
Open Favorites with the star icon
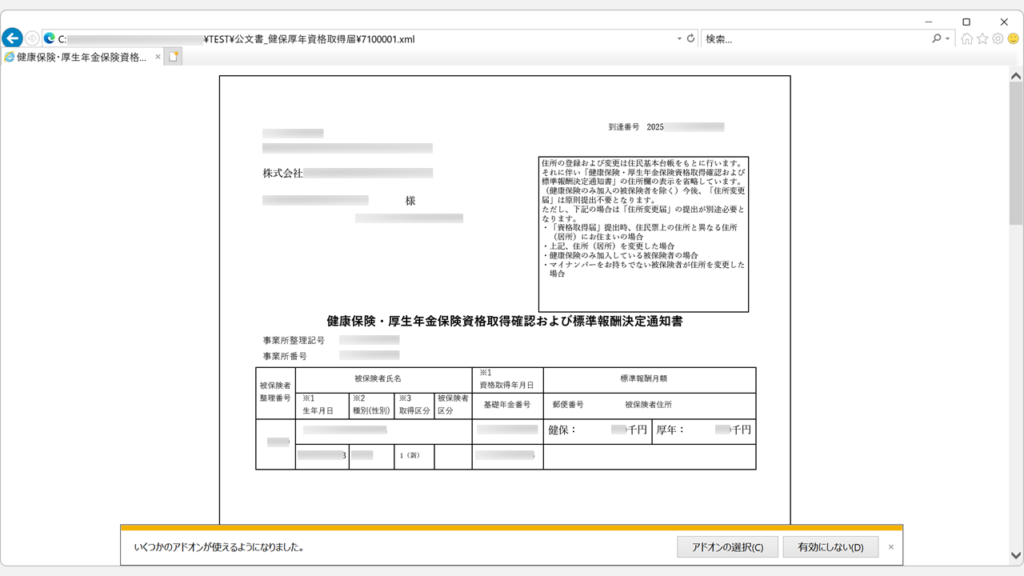pos(982,39)
